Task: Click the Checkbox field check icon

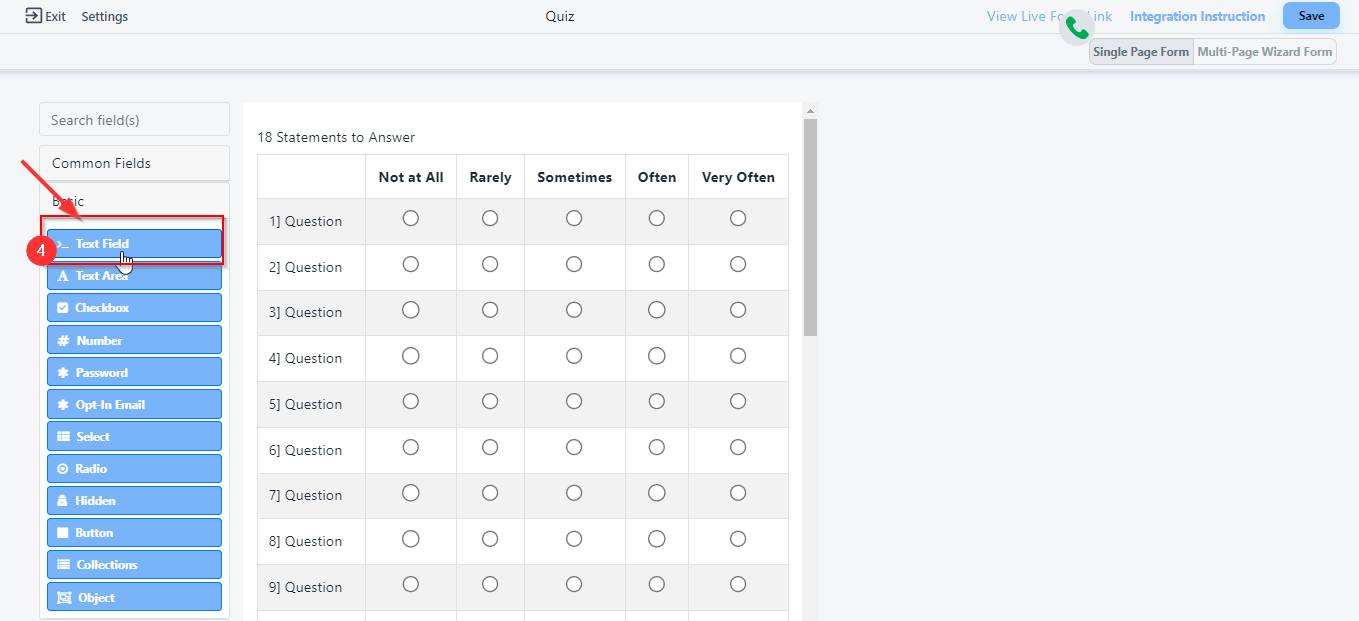Action: (63, 308)
